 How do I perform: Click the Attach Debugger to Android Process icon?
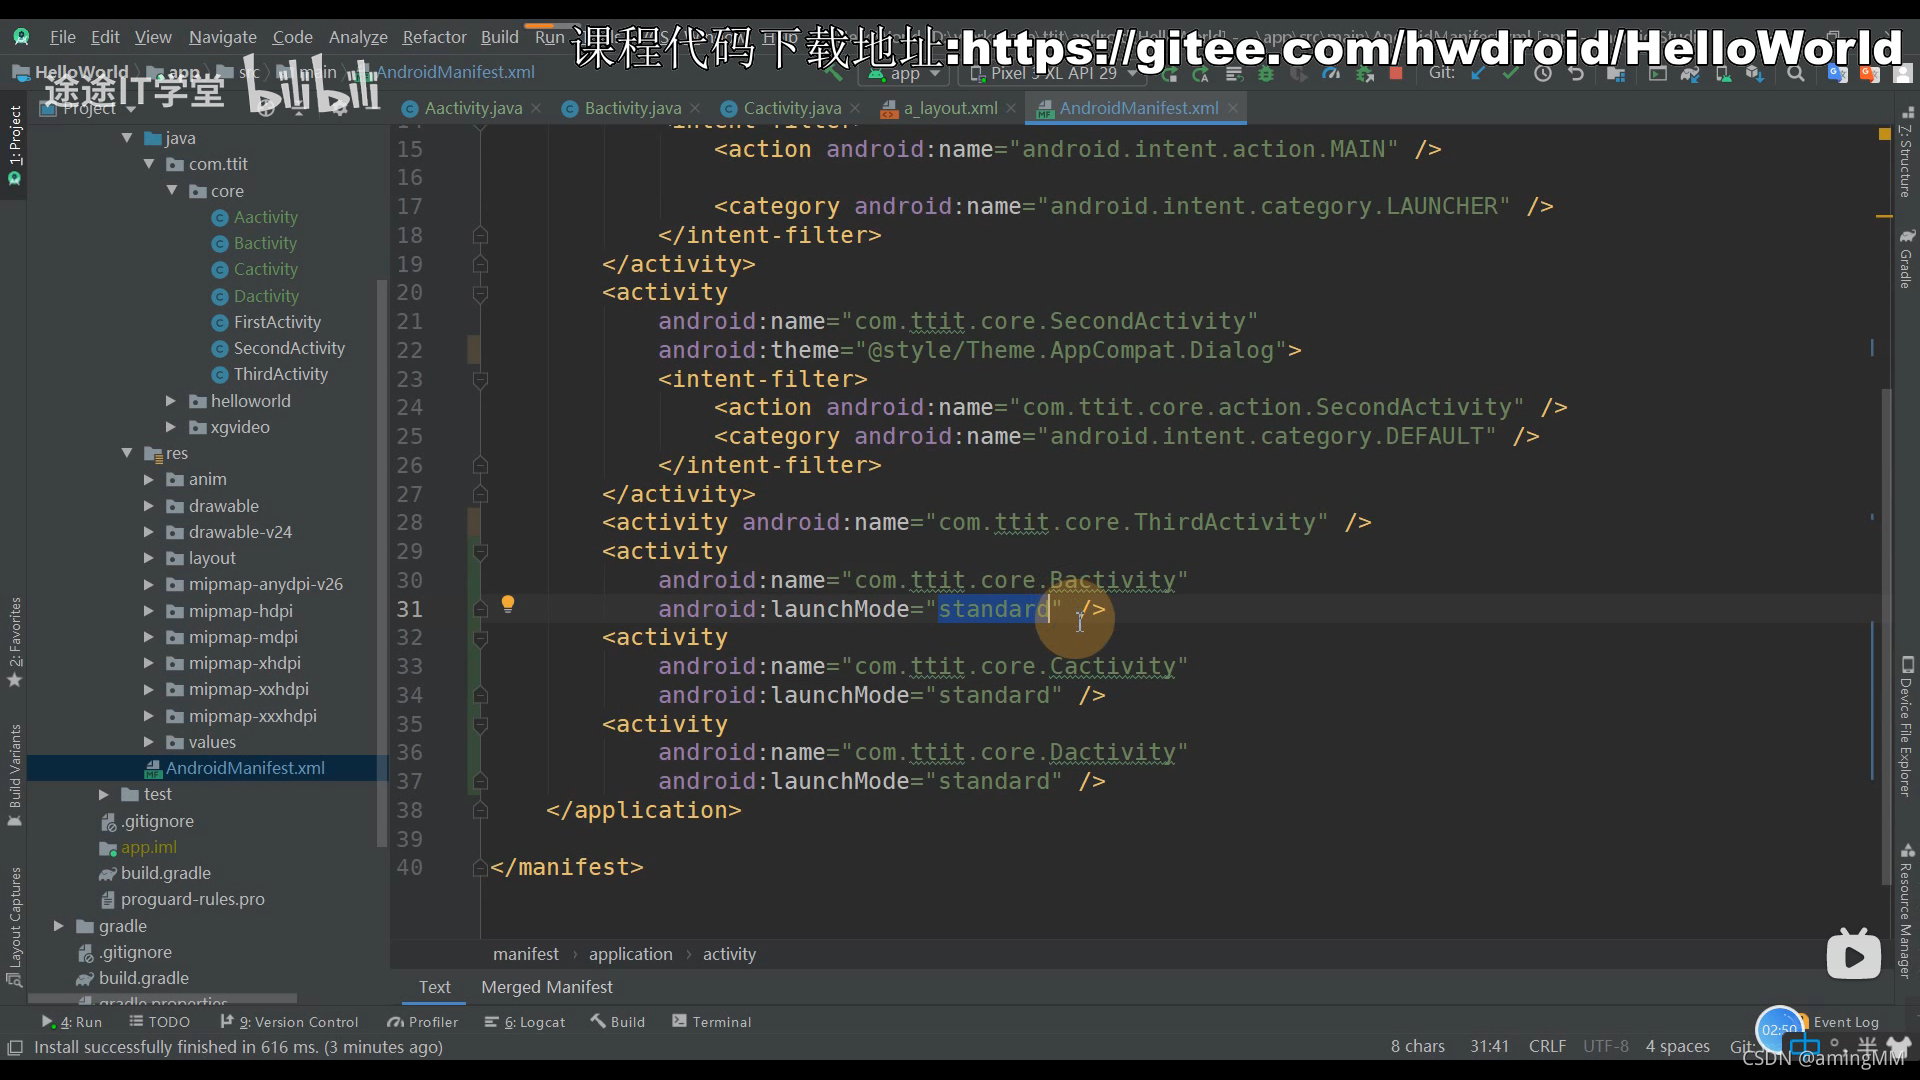1363,74
